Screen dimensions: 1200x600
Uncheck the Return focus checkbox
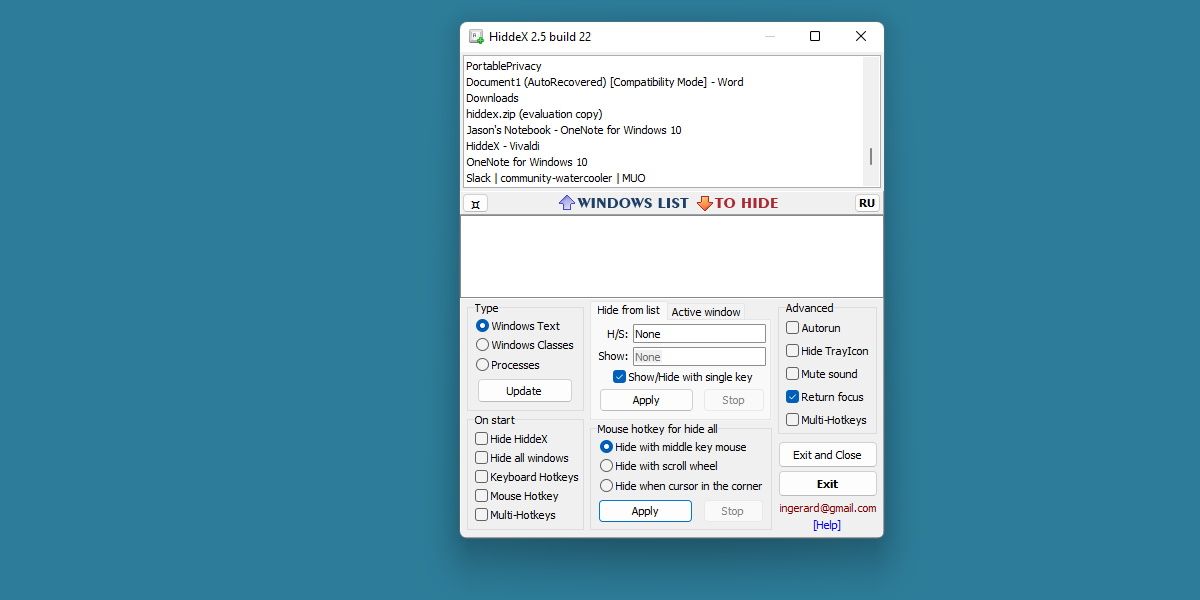point(793,397)
